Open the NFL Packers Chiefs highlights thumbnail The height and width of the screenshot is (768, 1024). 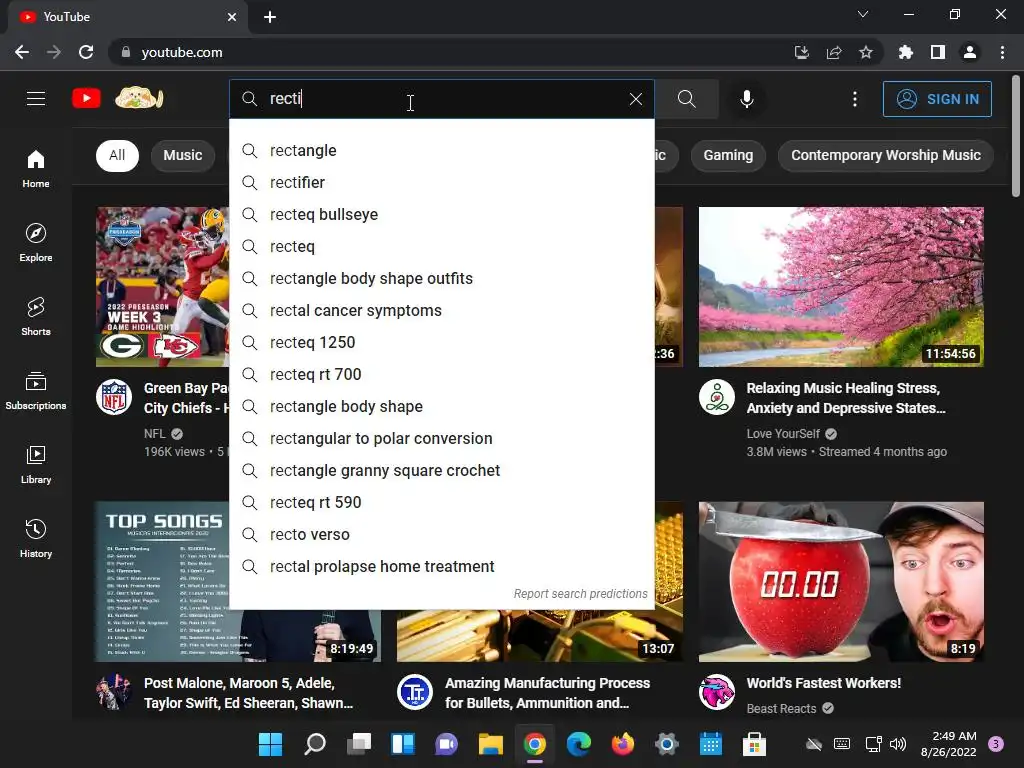tap(163, 287)
